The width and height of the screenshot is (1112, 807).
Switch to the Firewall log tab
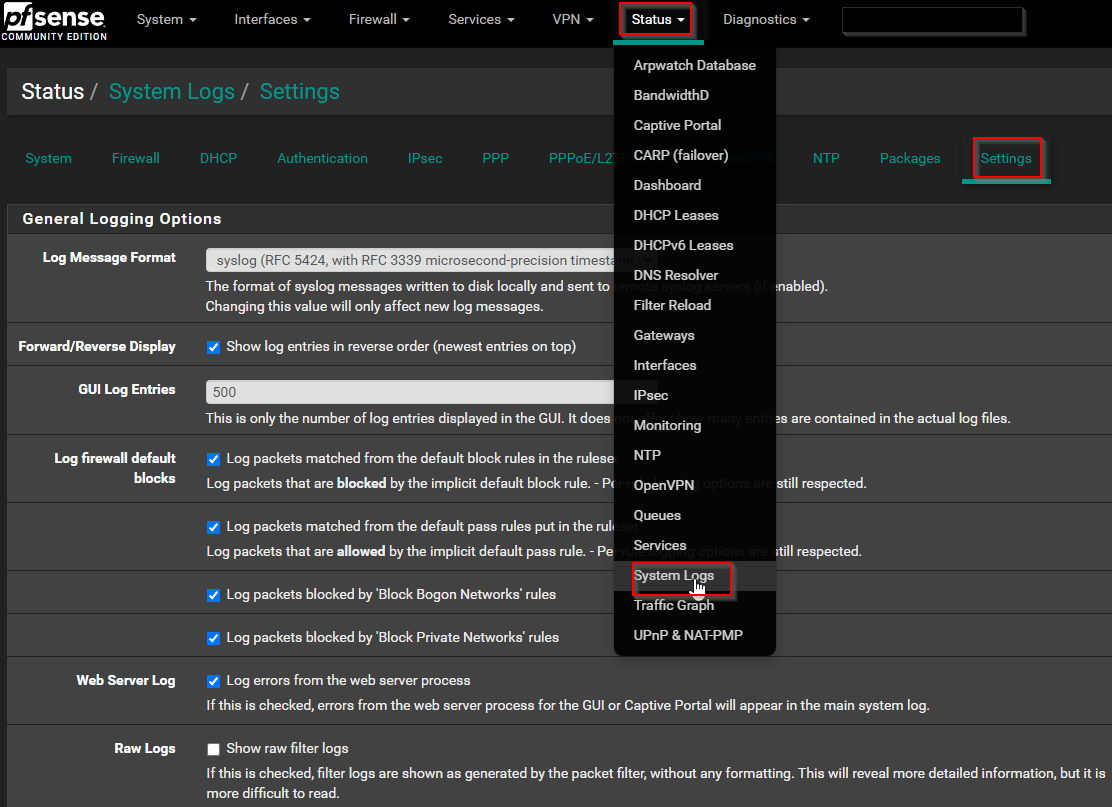pyautogui.click(x=135, y=158)
